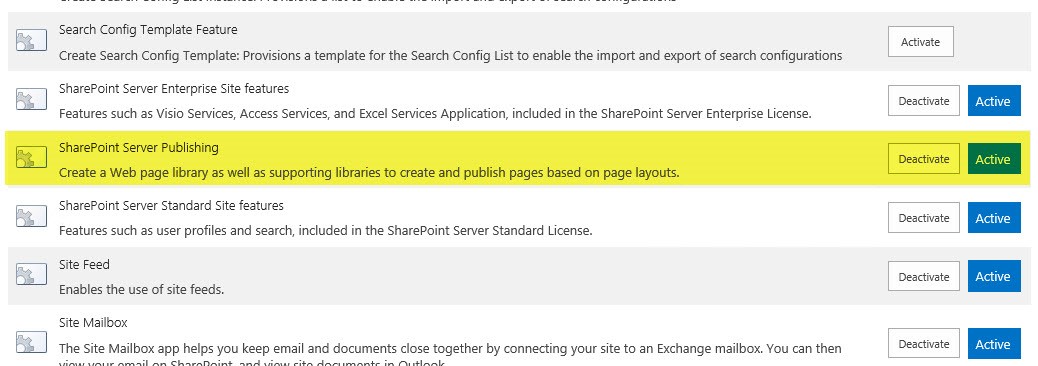Deactivate SharePoint Server Enterprise Site features
The width and height of the screenshot is (1038, 366).
click(923, 101)
